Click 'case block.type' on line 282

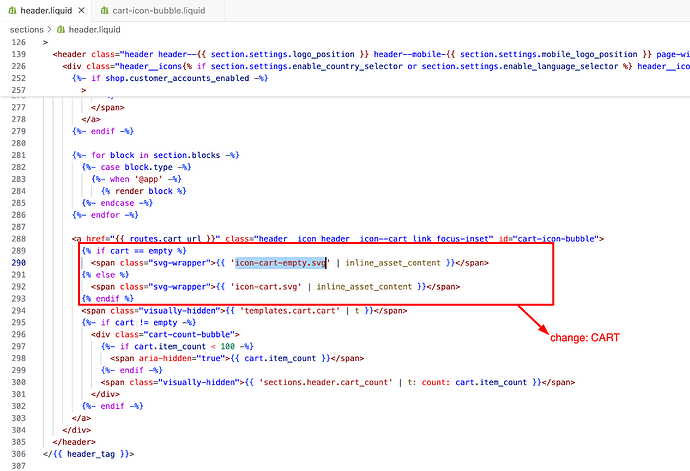(136, 167)
